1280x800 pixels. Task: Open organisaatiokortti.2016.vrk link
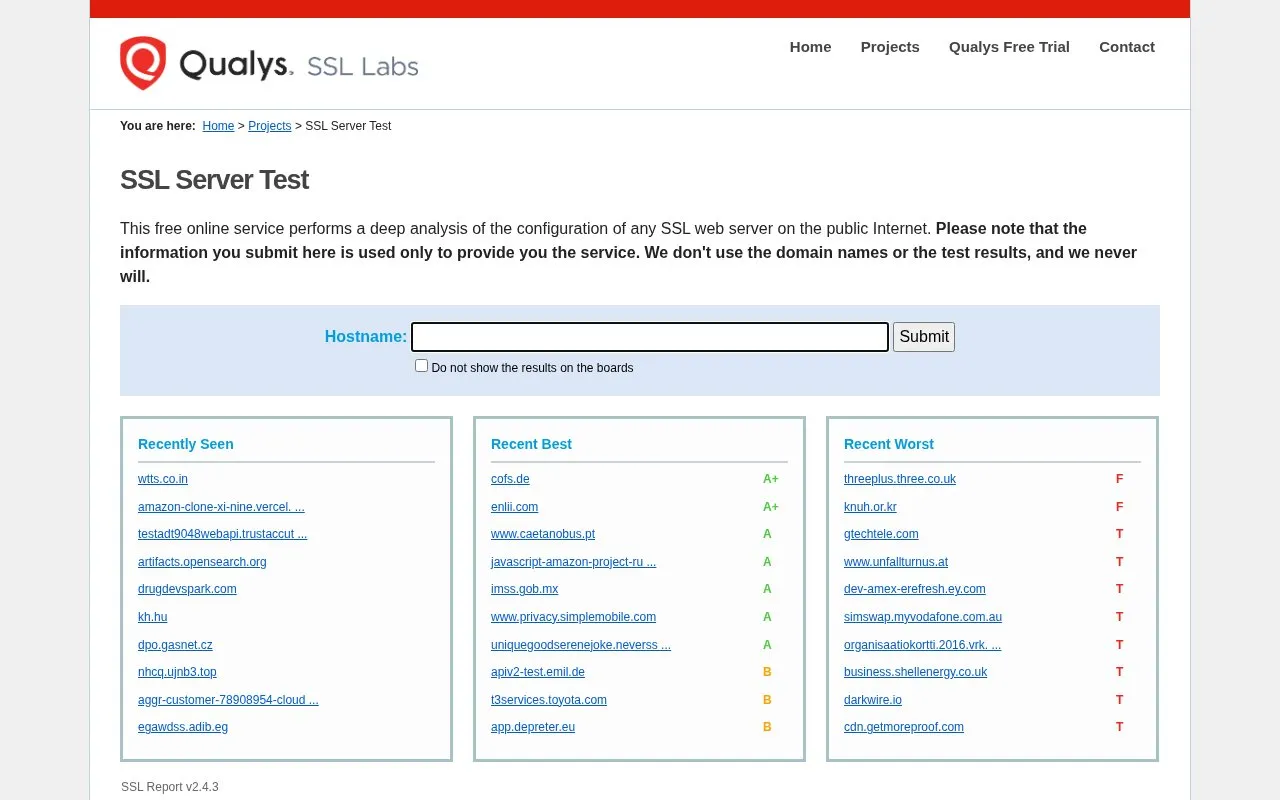point(922,645)
